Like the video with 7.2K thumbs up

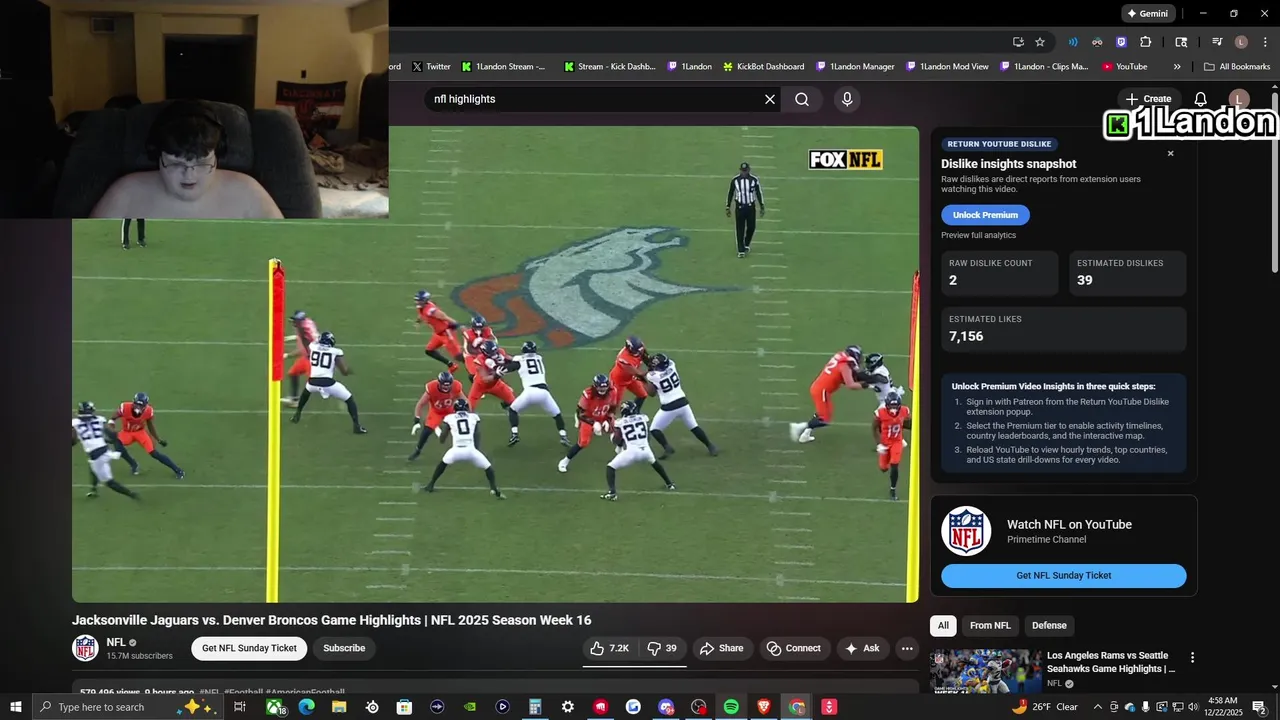click(x=609, y=648)
